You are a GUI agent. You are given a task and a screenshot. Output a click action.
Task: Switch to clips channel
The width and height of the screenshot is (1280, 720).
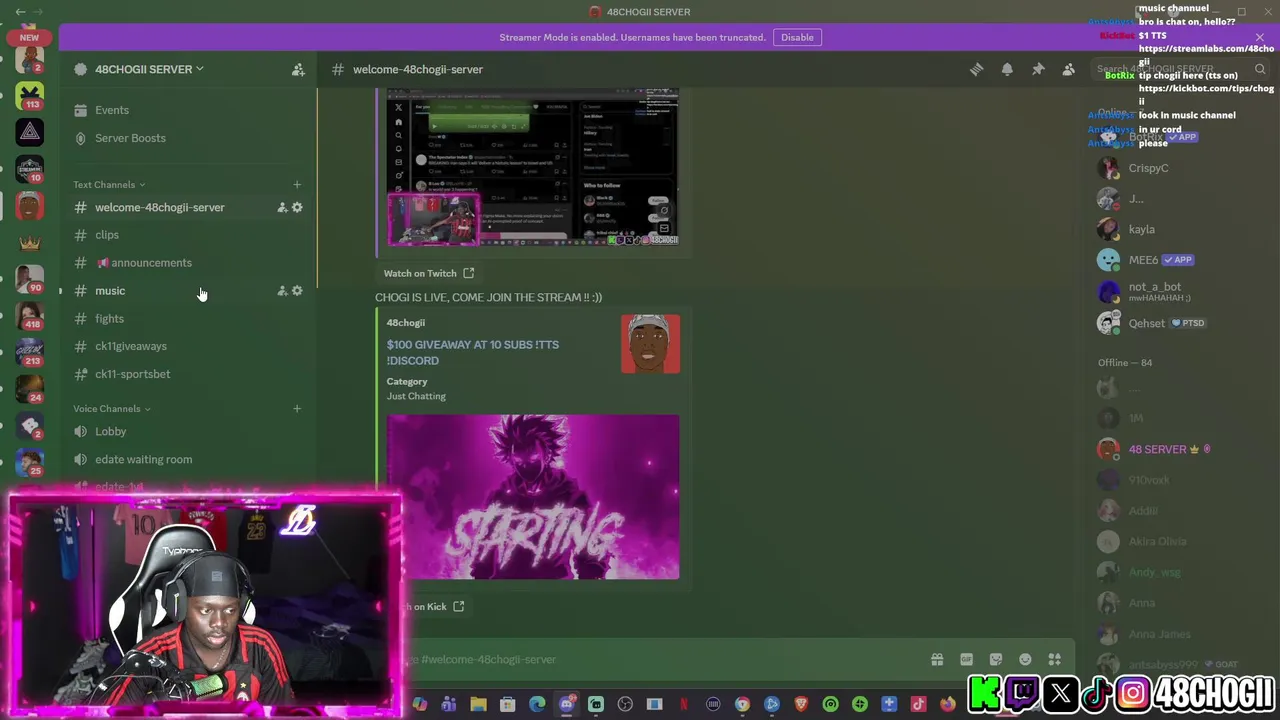(x=188, y=235)
